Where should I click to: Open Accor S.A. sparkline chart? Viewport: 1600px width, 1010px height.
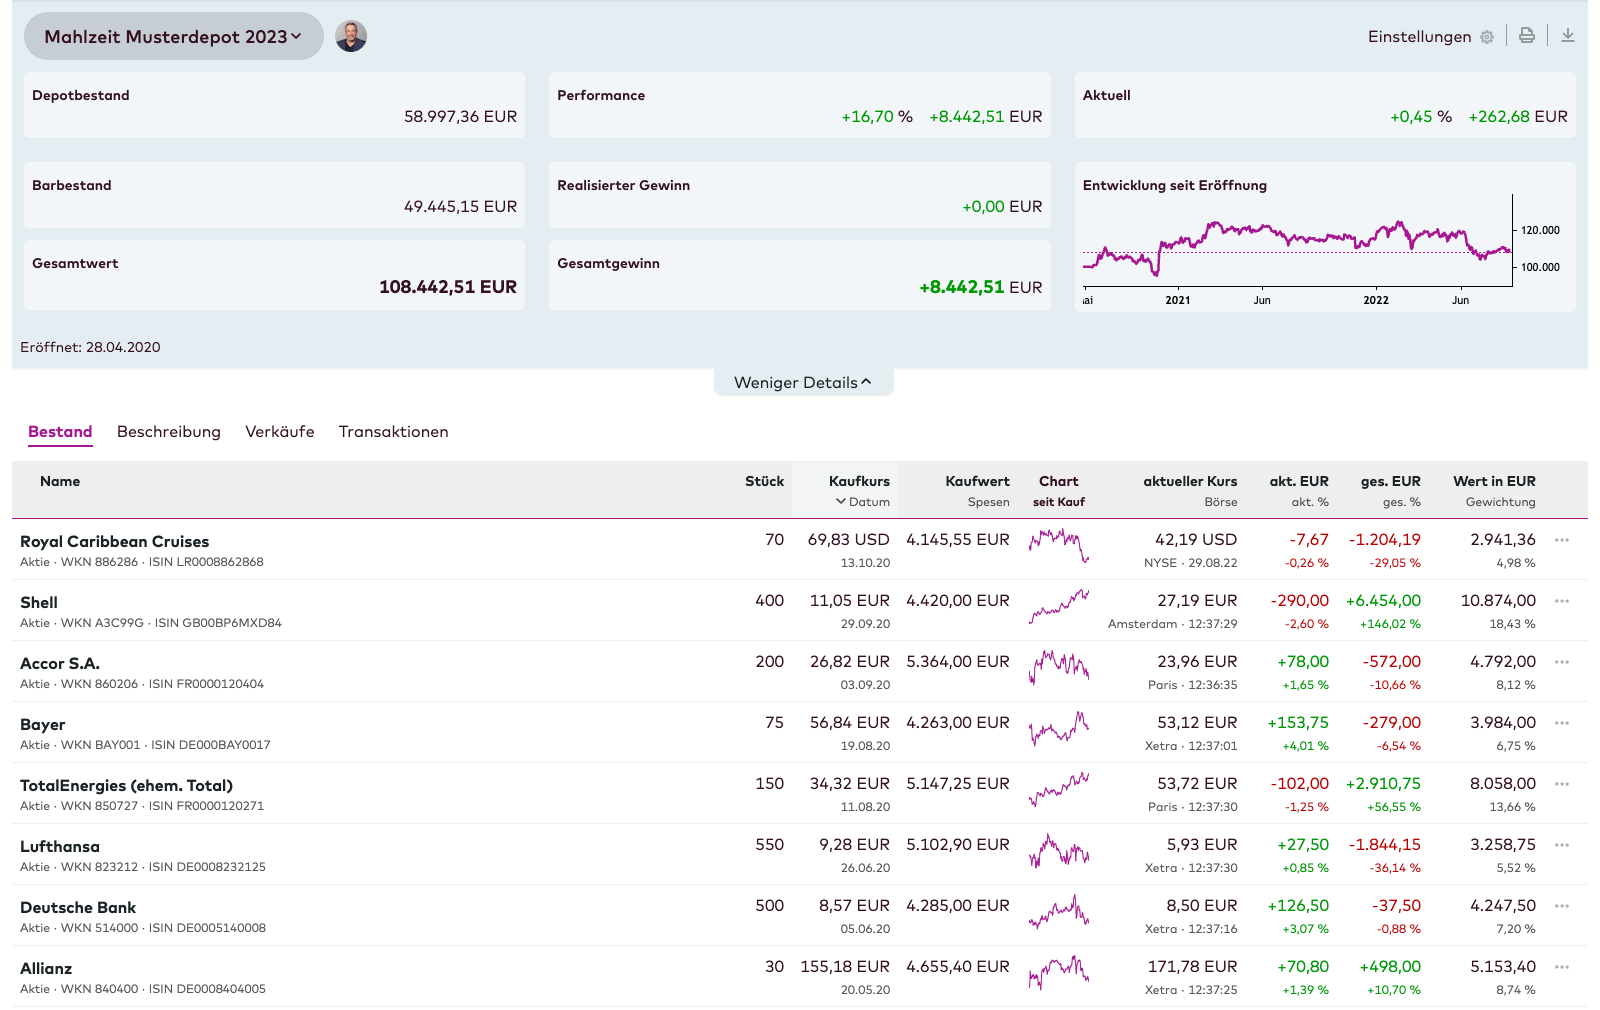(x=1059, y=669)
